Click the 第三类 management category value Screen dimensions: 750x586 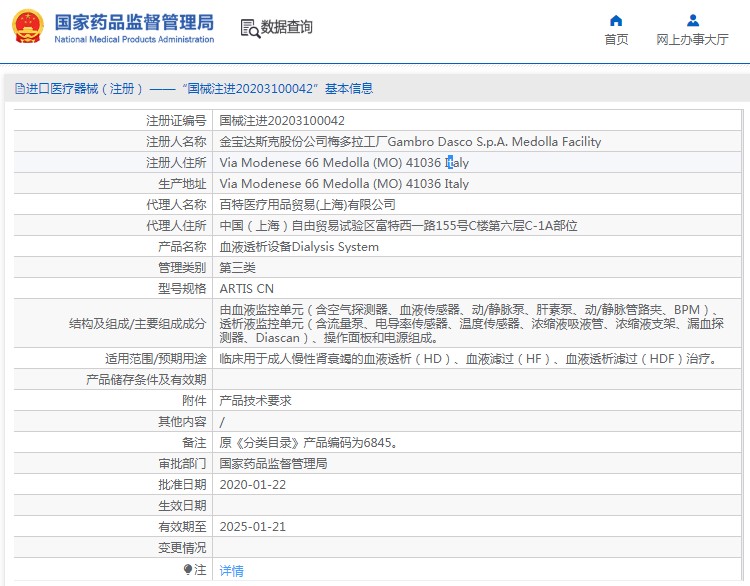238,268
